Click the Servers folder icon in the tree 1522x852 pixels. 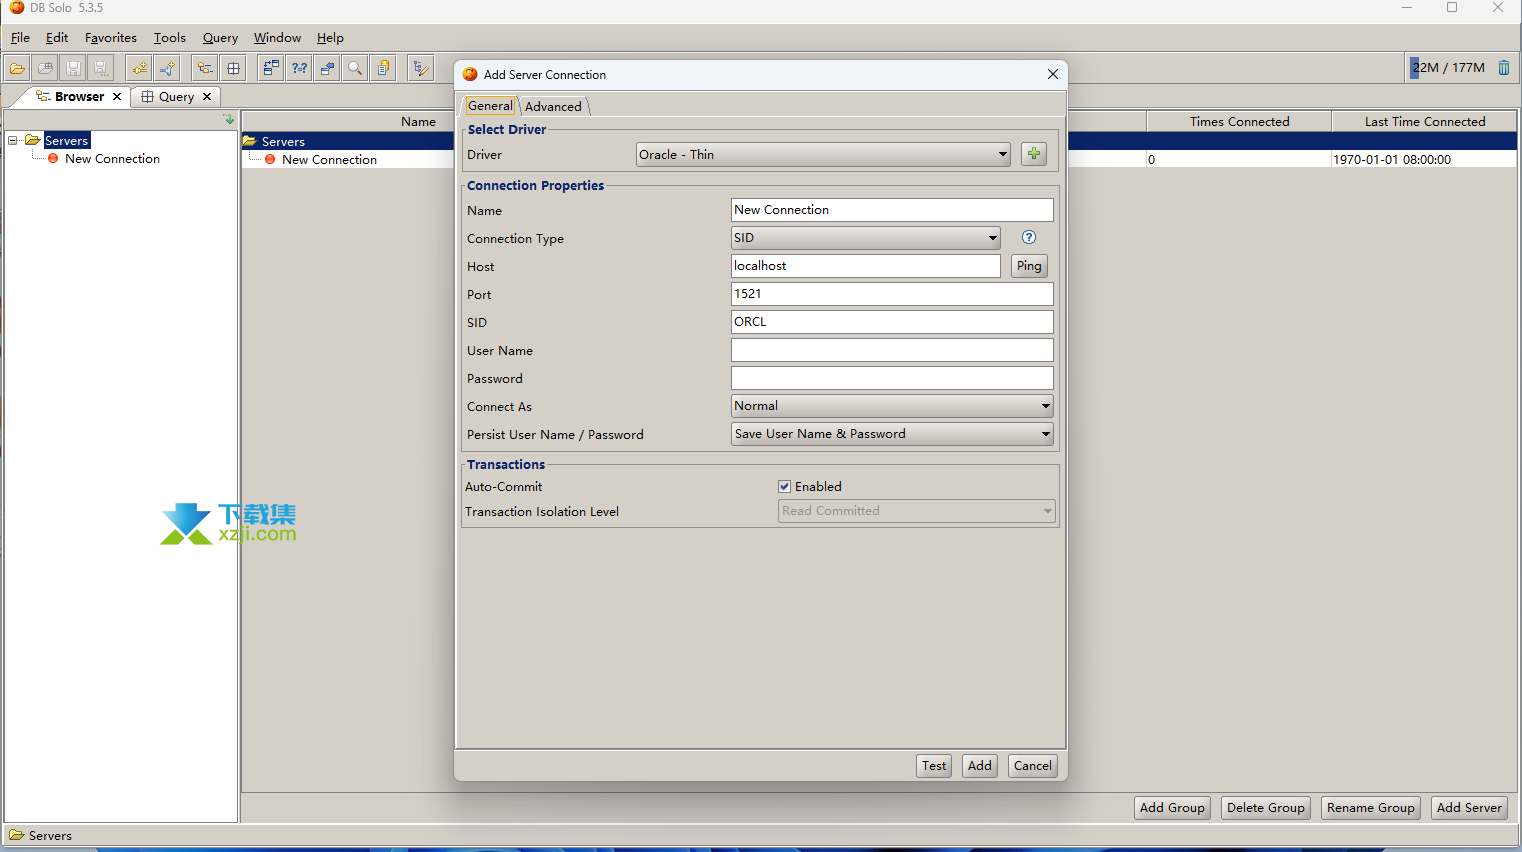(x=33, y=140)
